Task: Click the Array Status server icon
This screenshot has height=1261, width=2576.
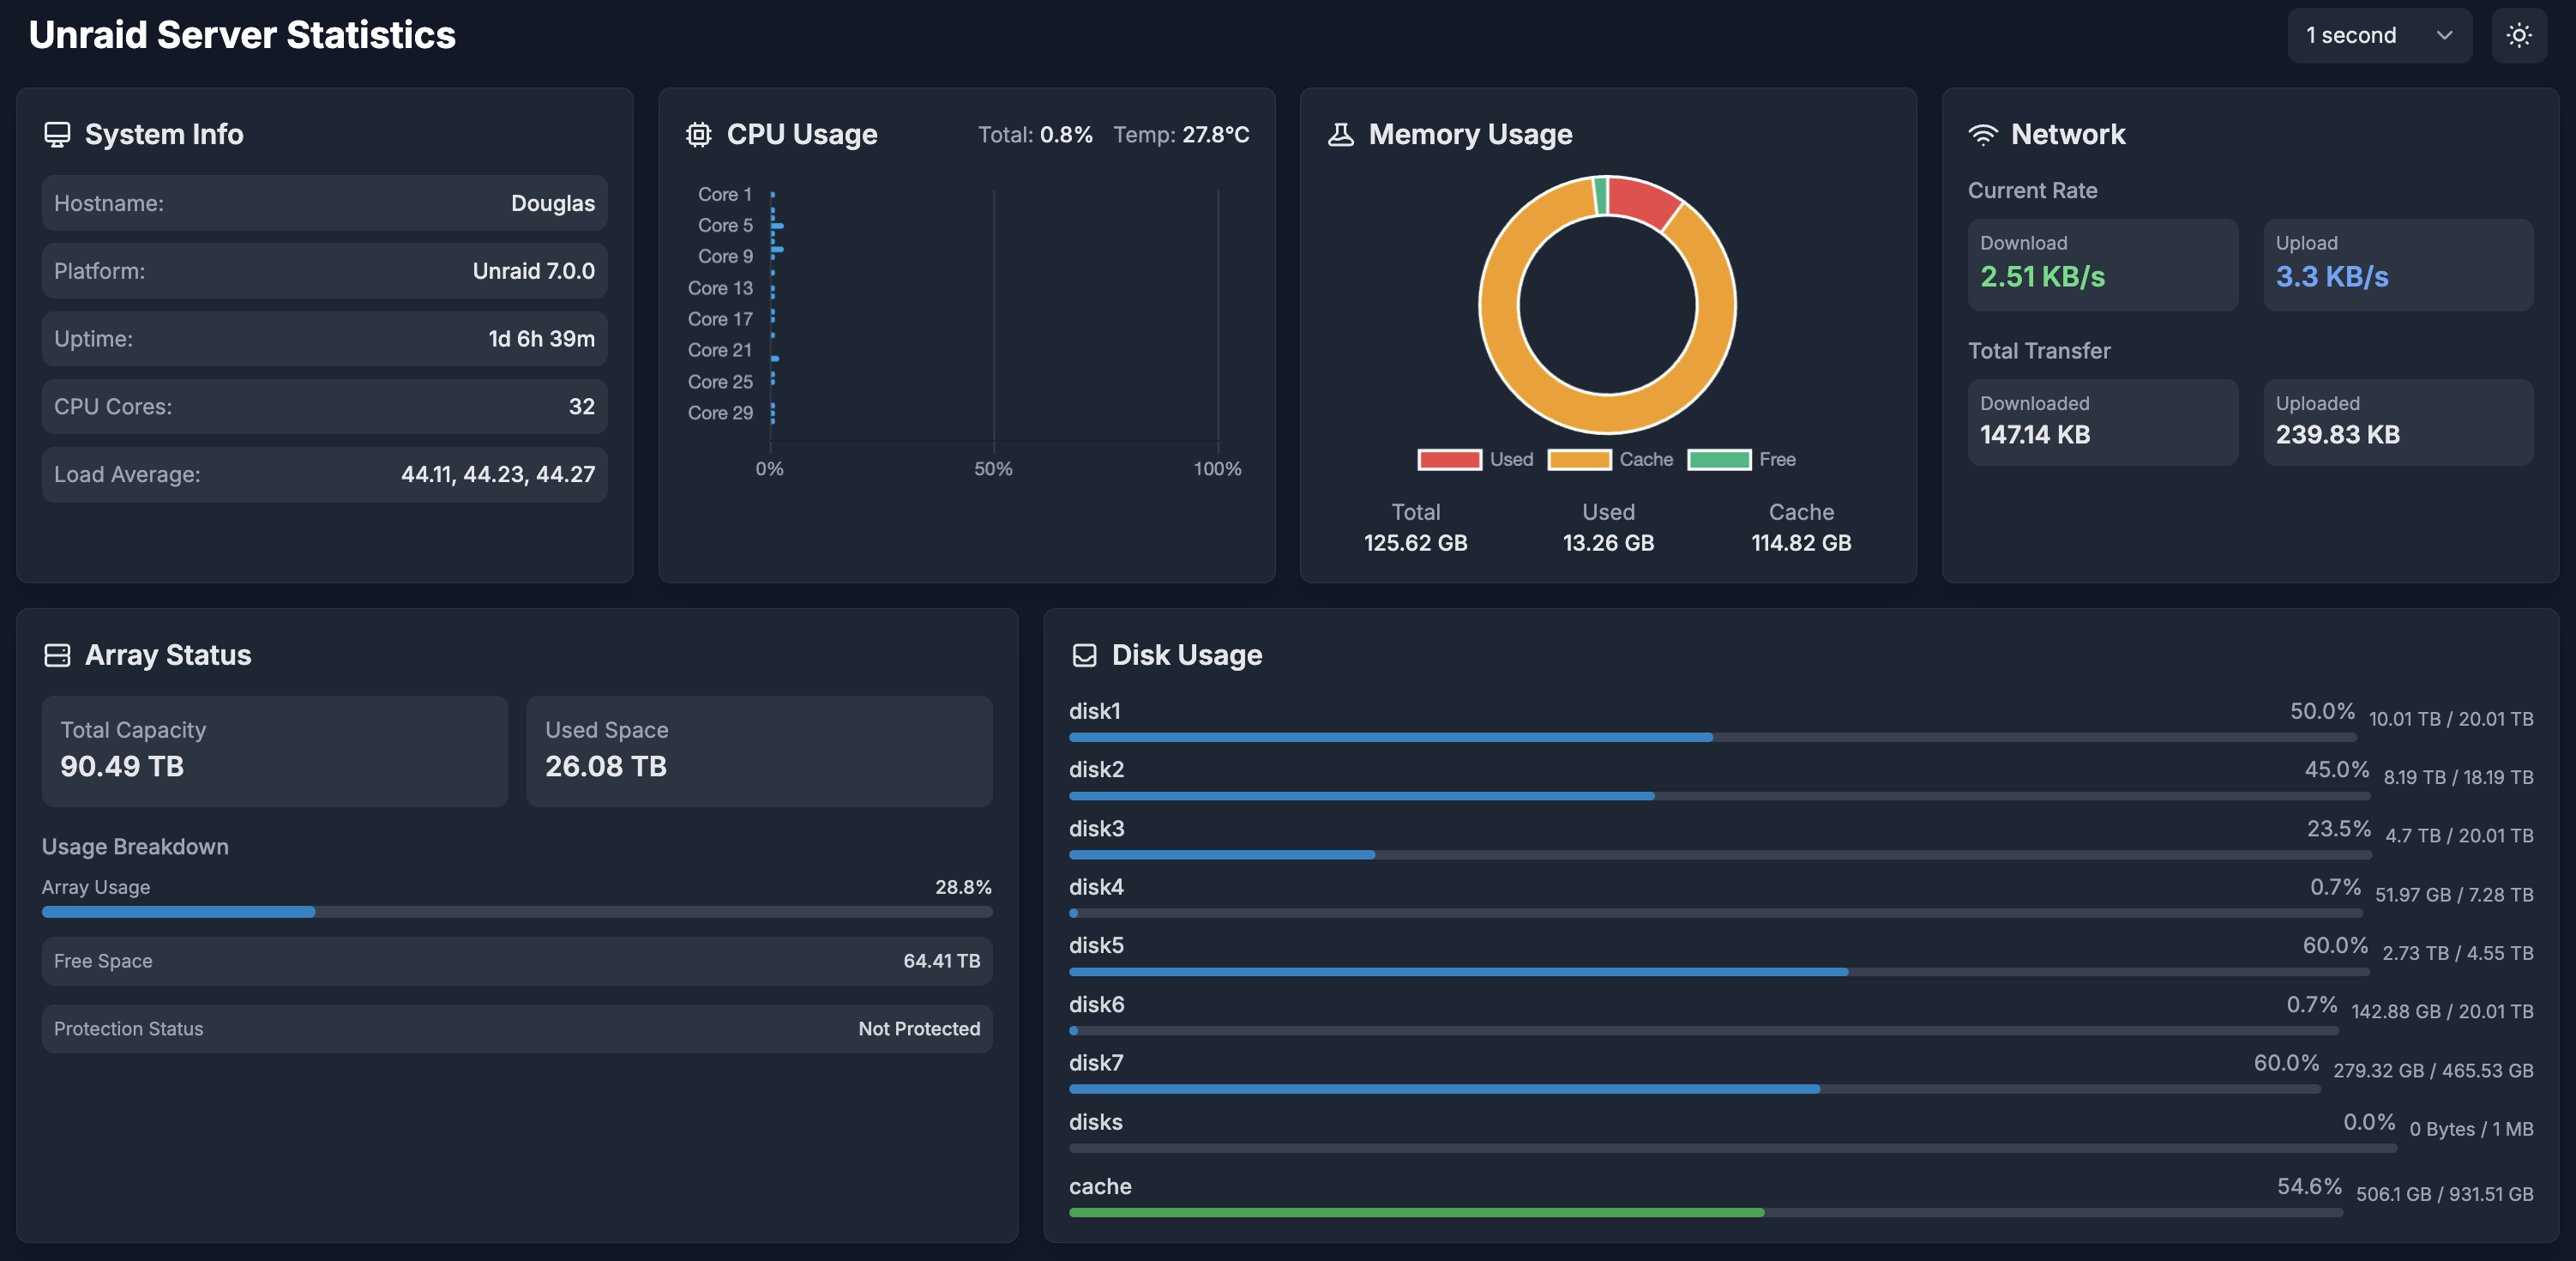Action: point(57,655)
